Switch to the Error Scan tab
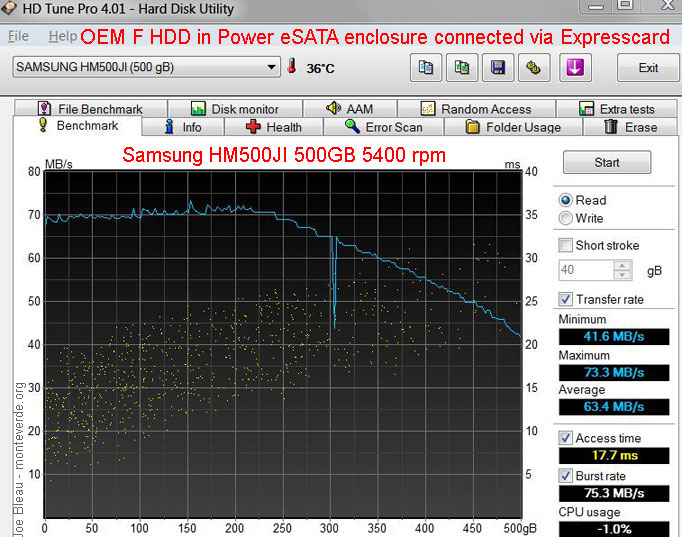 click(x=383, y=127)
